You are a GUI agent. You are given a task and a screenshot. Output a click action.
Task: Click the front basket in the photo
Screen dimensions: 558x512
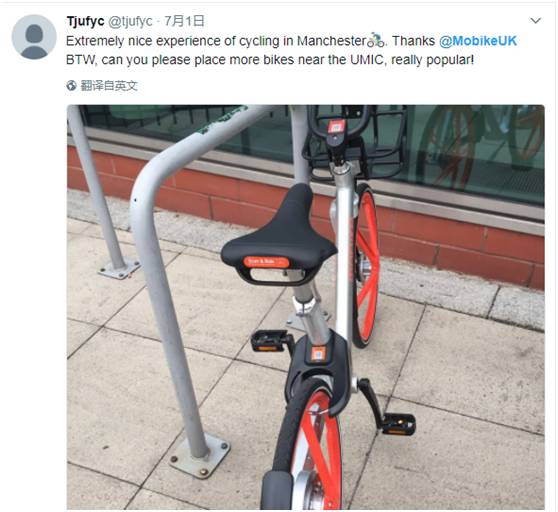point(356,142)
